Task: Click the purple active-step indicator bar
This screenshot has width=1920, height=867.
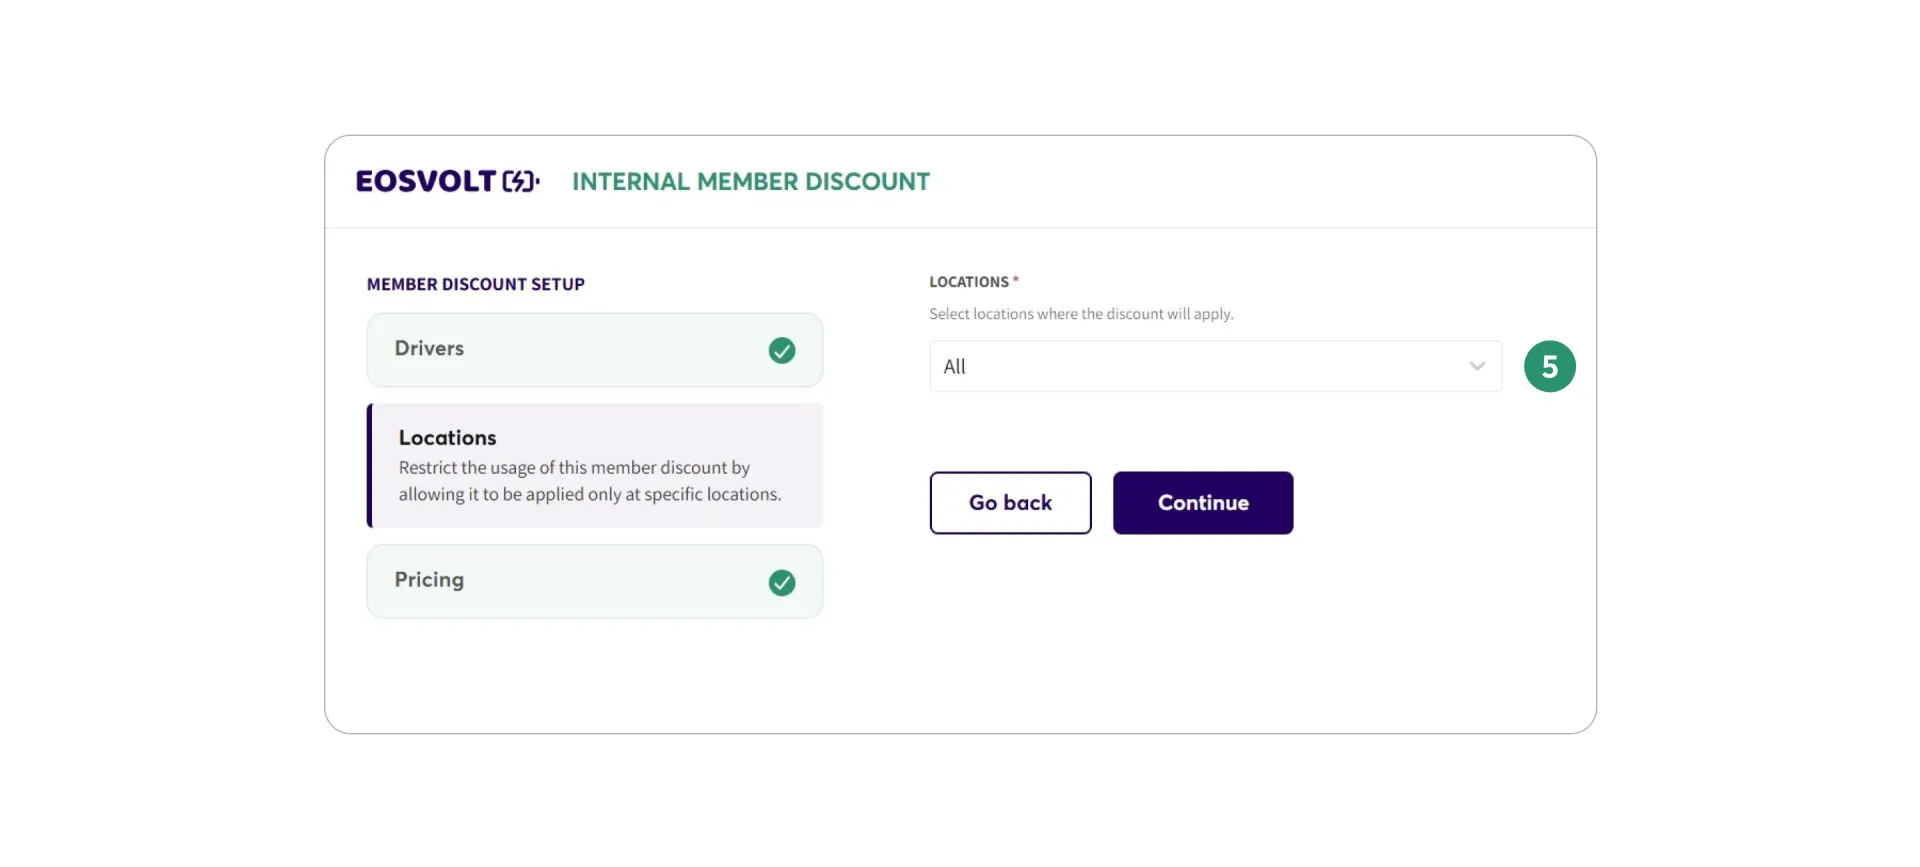Action: [370, 465]
